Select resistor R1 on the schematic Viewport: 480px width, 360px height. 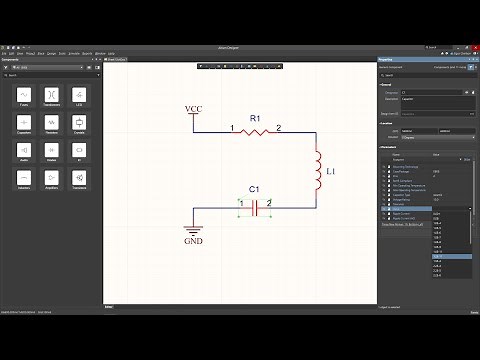[x=255, y=132]
